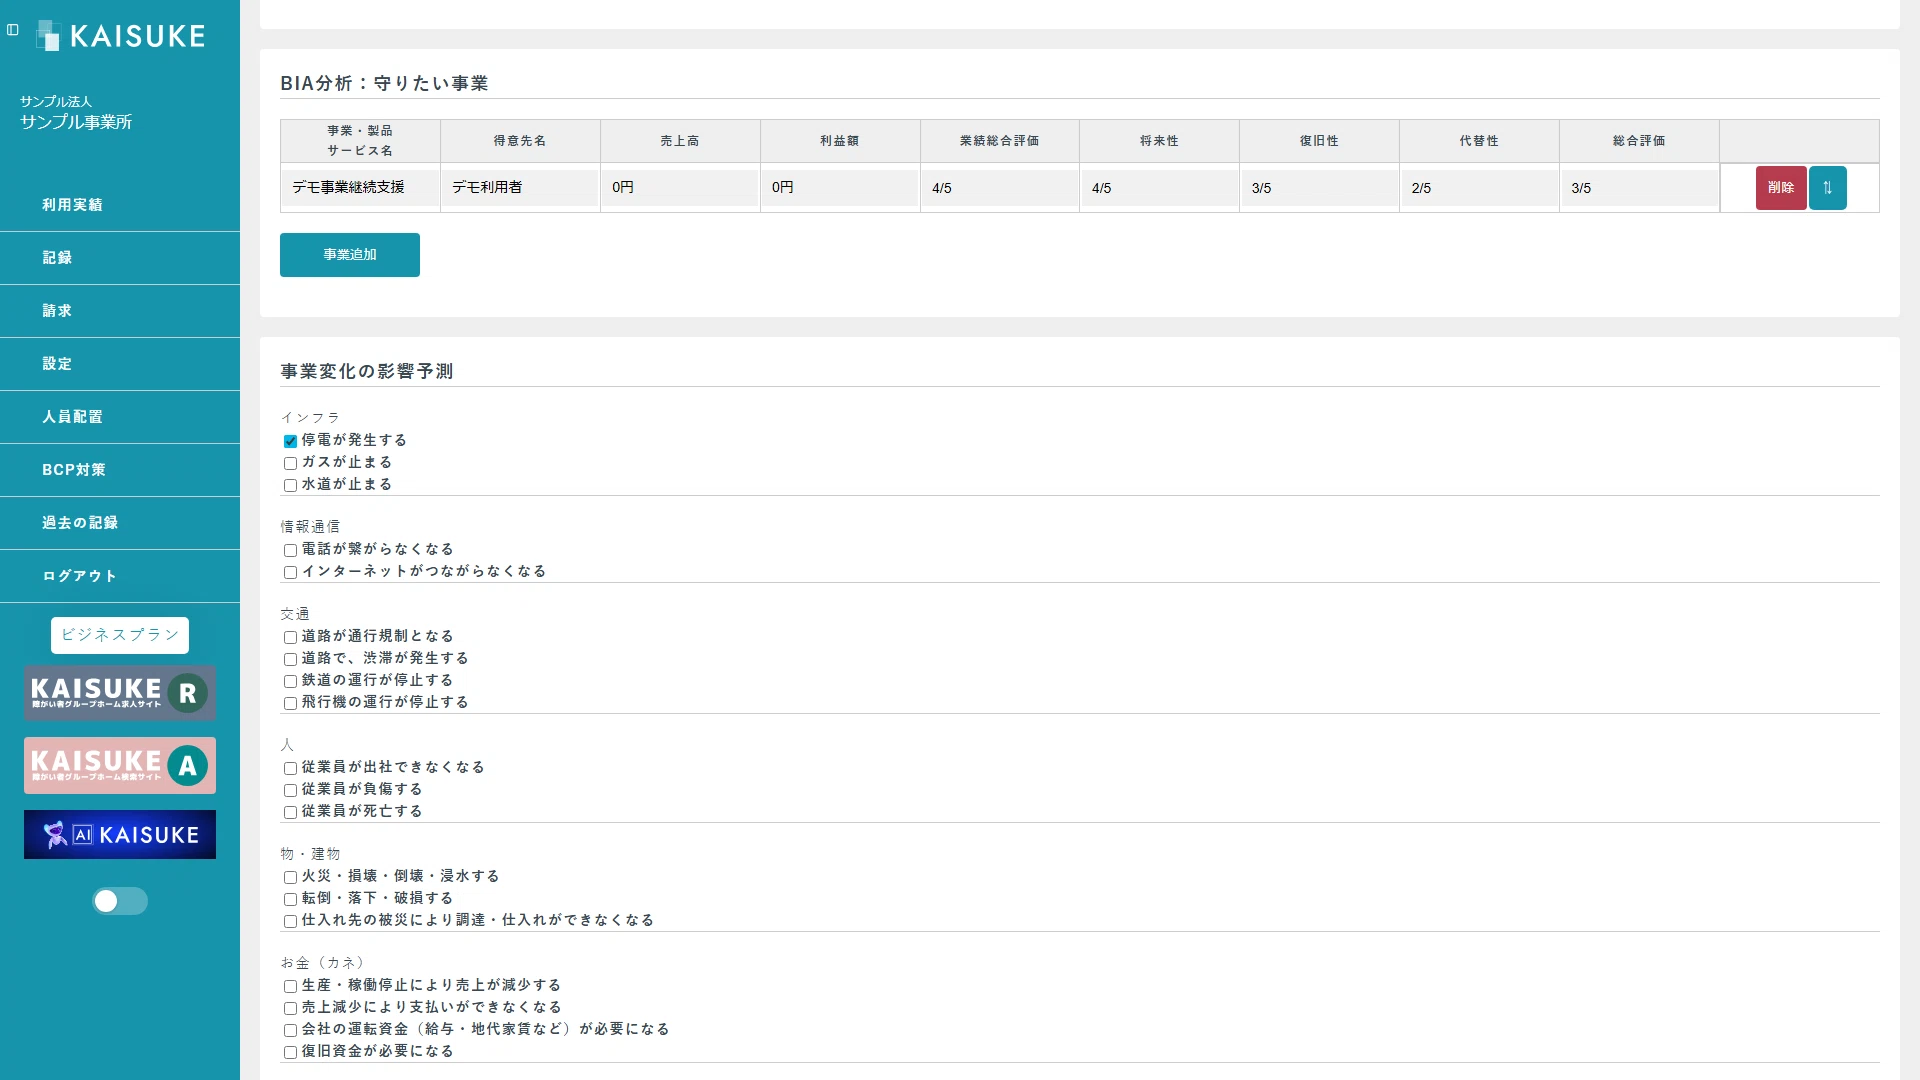This screenshot has height=1080, width=1920.
Task: Check 水道が止まる checkbox
Action: point(290,485)
